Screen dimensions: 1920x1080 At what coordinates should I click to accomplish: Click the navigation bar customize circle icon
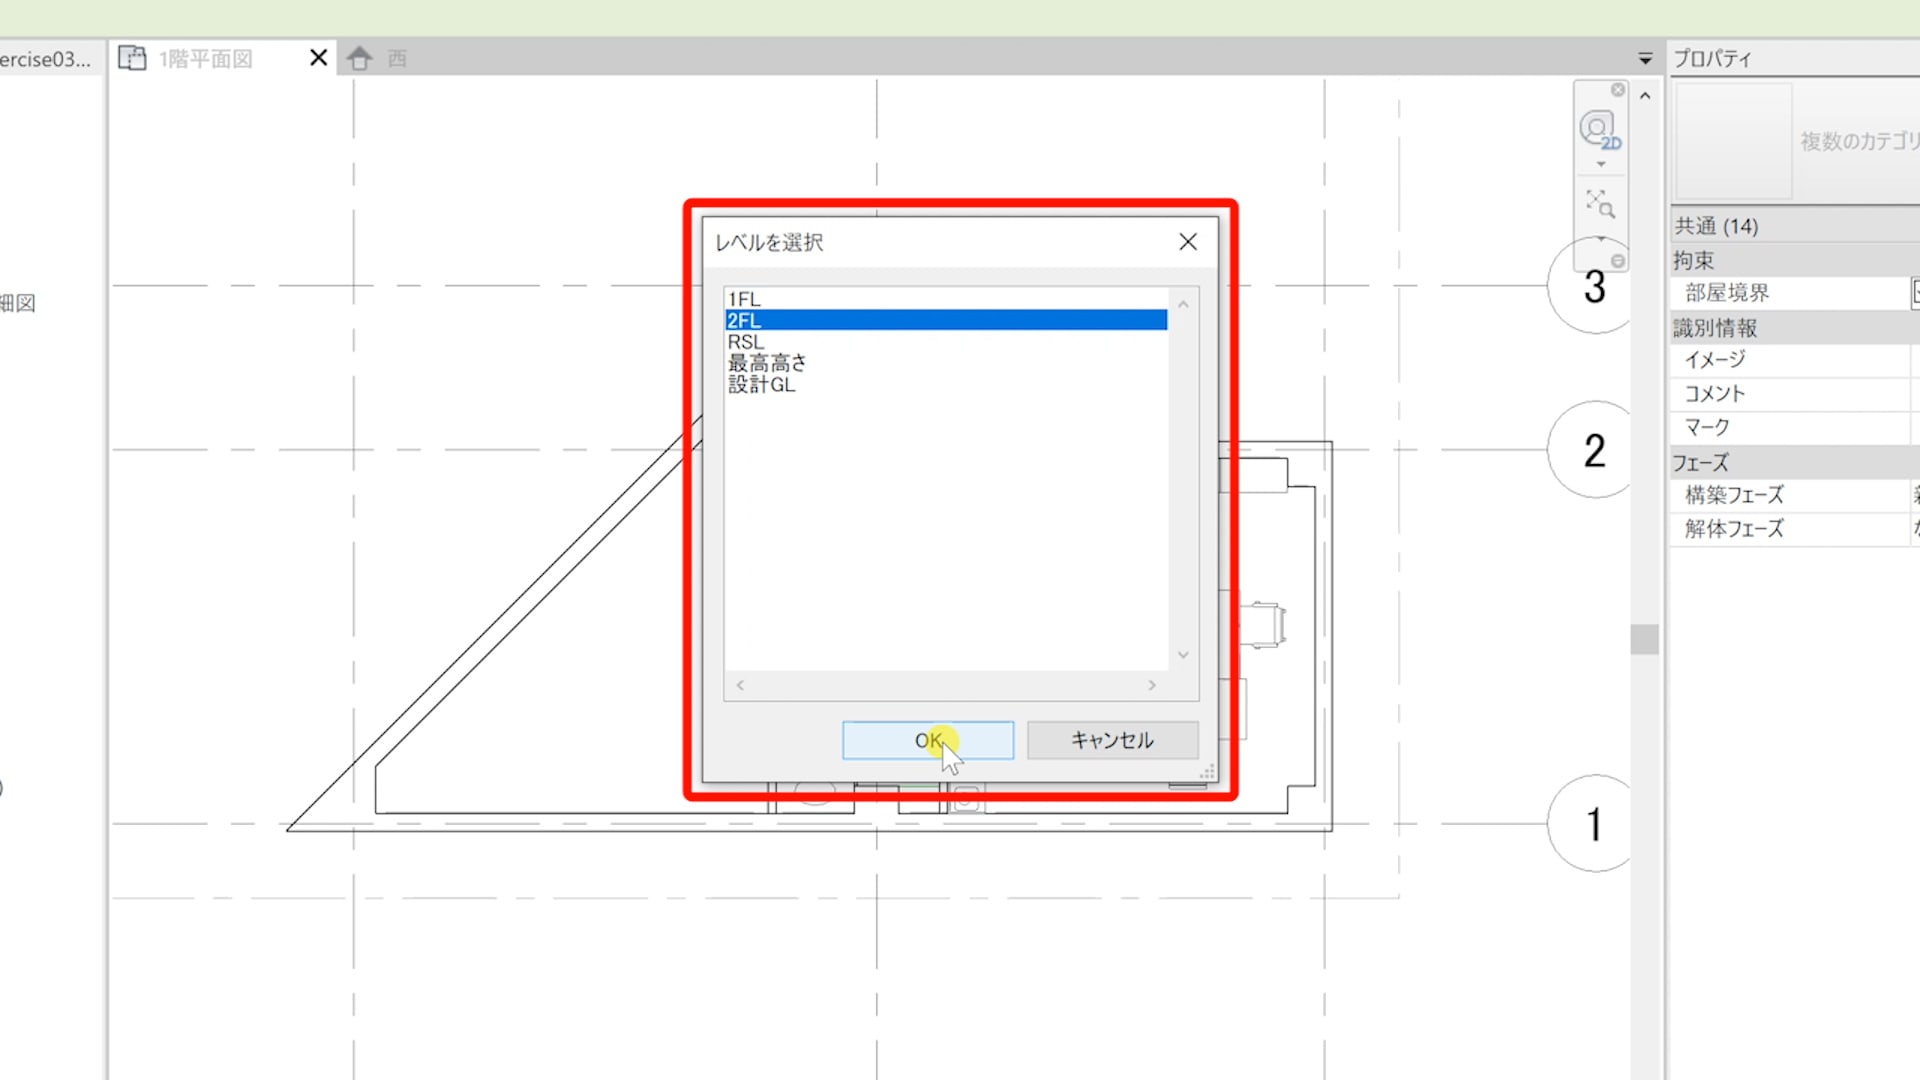pos(1618,262)
